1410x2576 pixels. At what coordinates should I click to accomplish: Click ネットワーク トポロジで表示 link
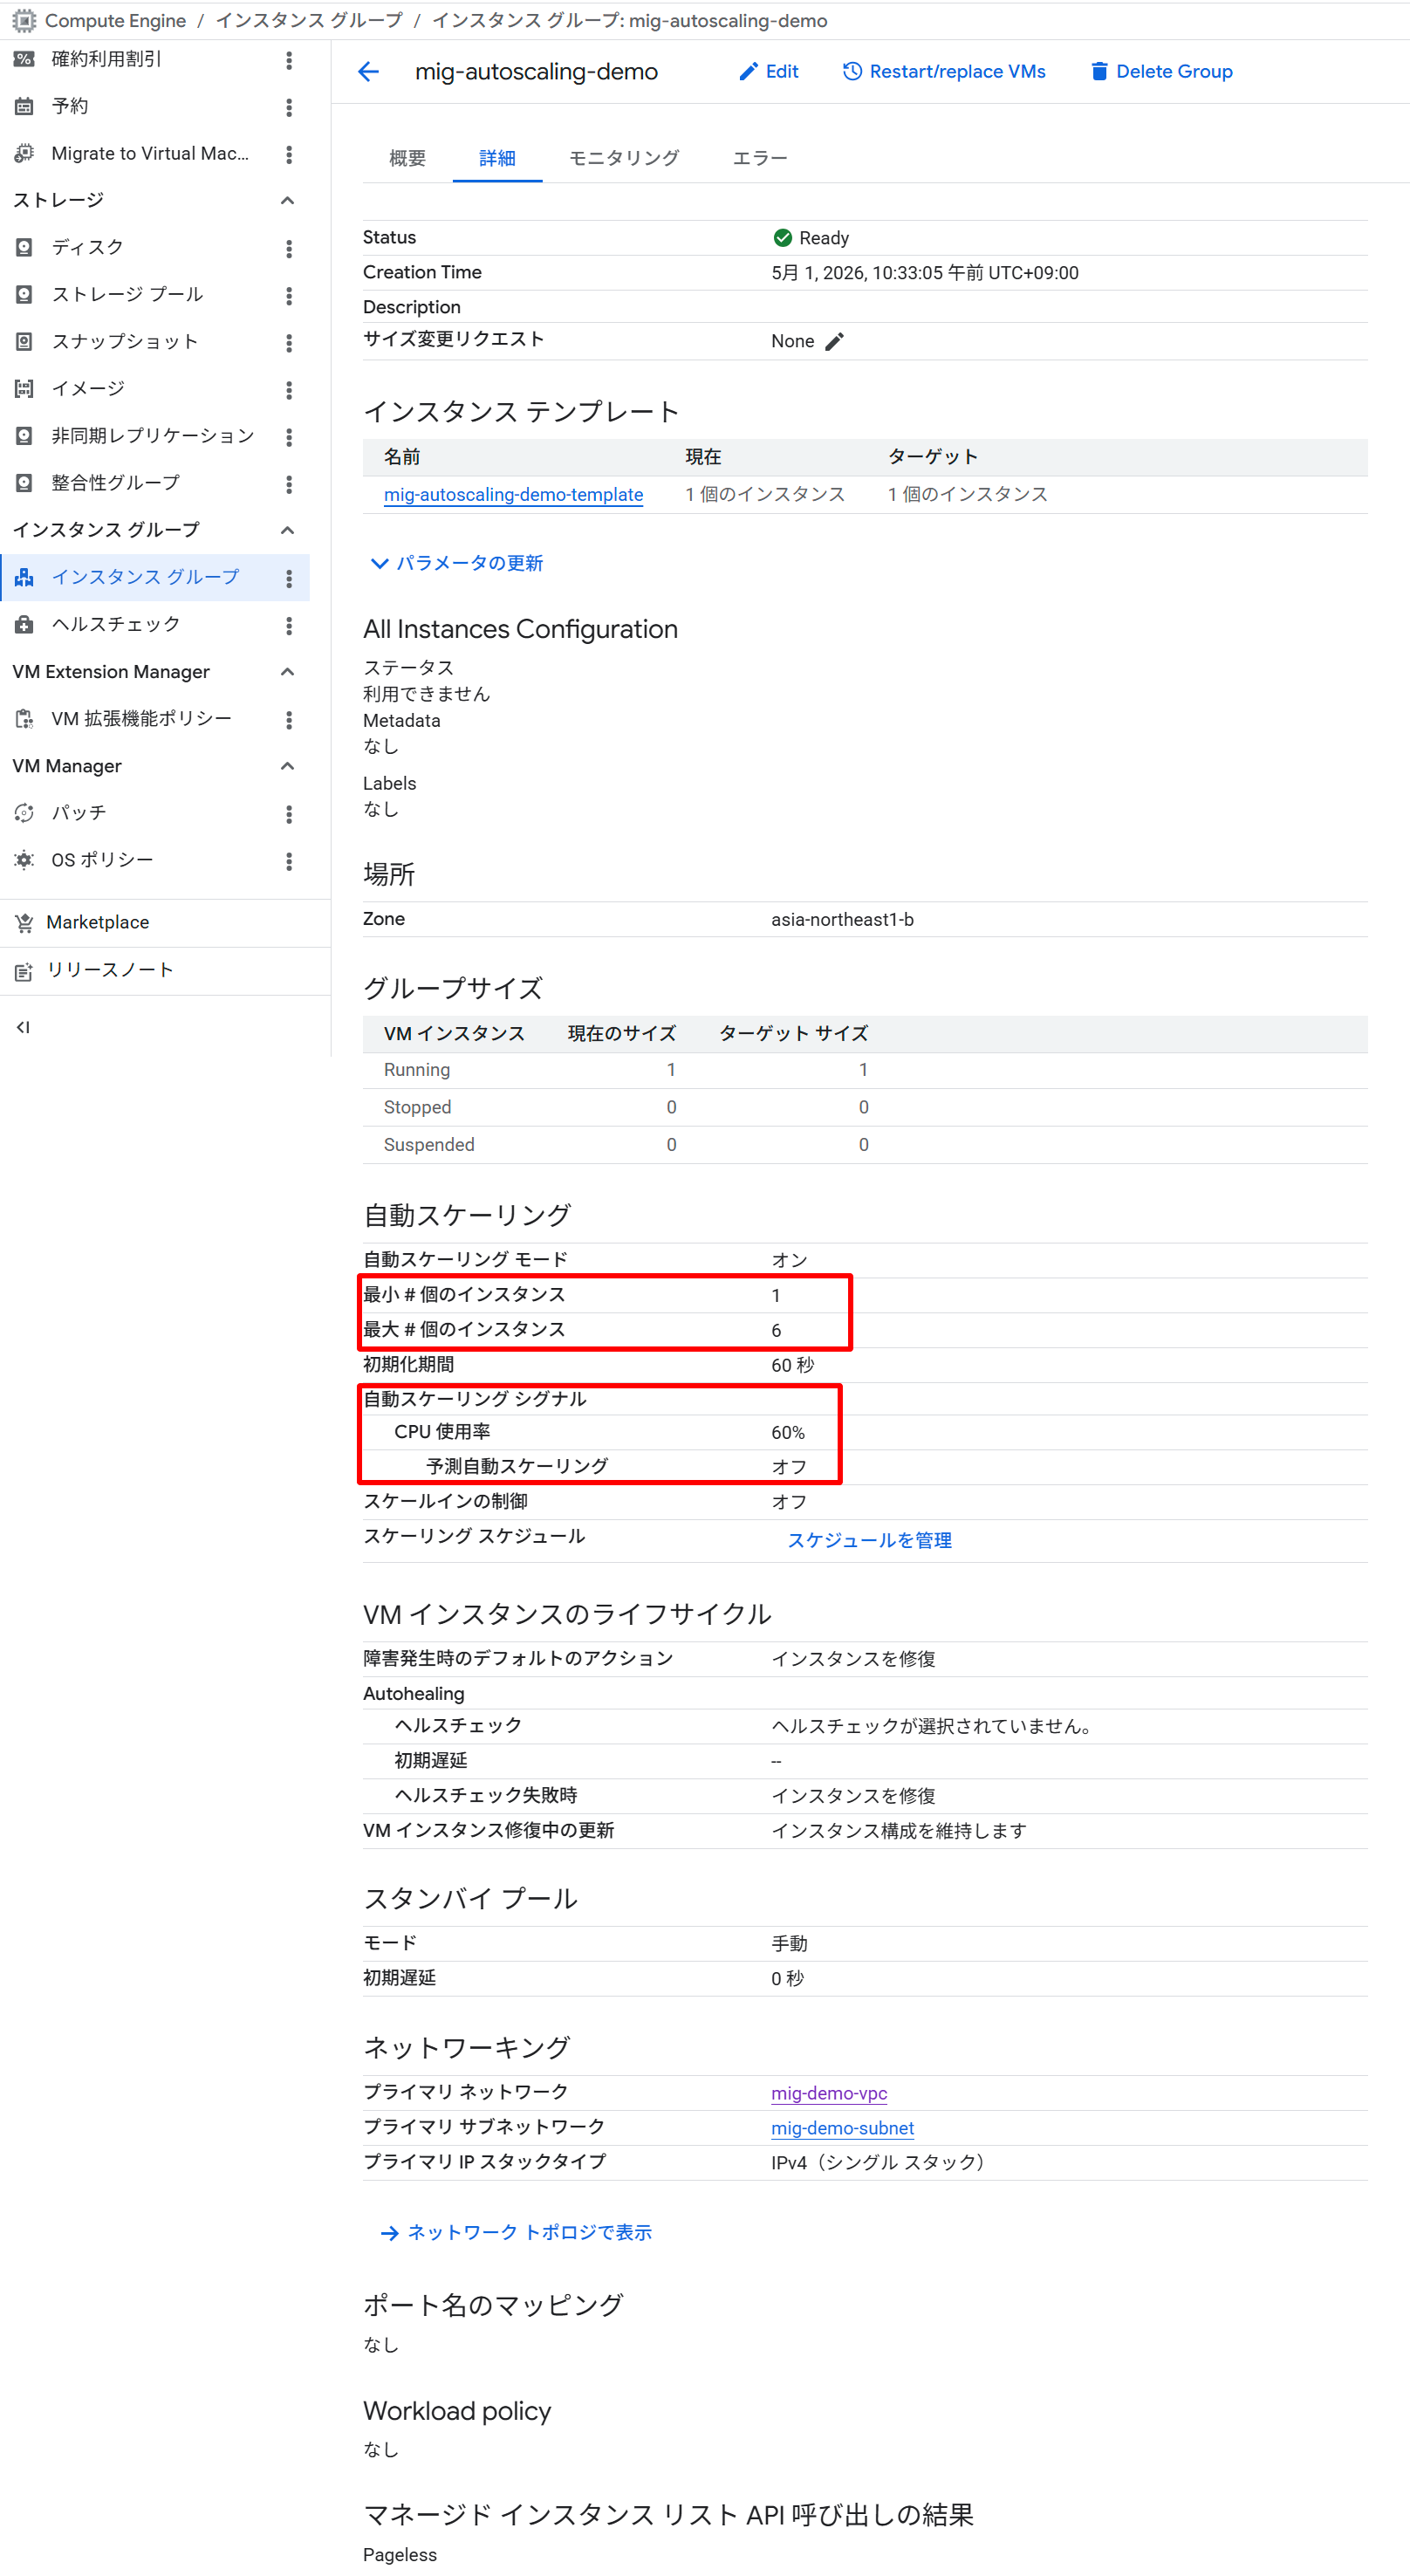(516, 2232)
